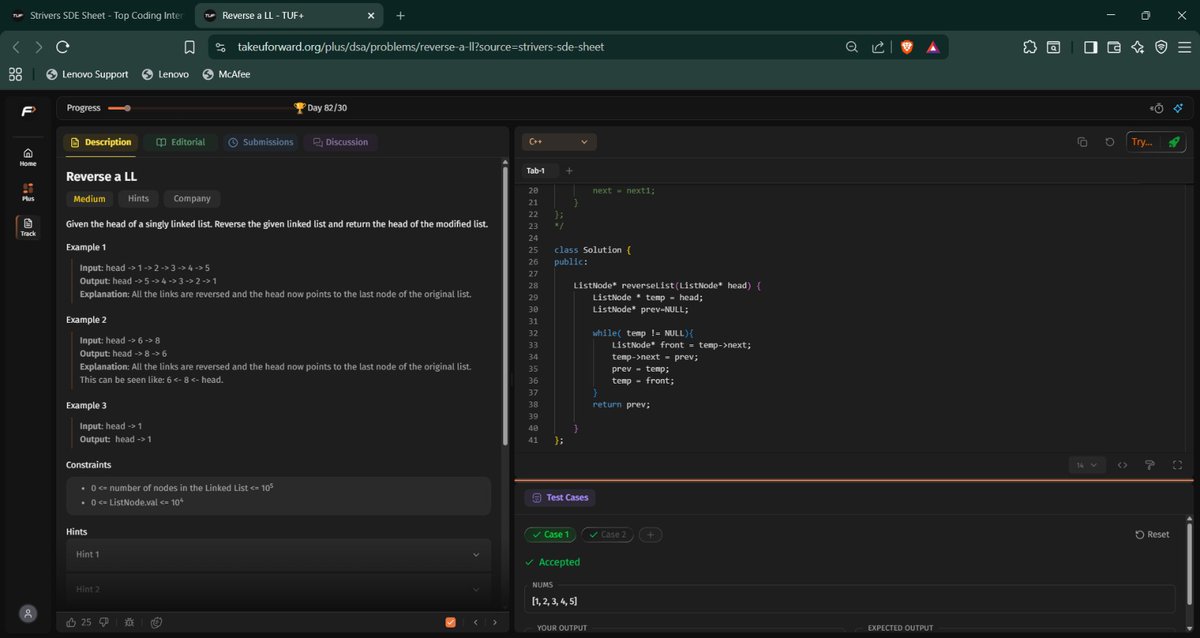Open the browser hamburger menu
Image resolution: width=1200 pixels, height=638 pixels.
tap(1183, 47)
